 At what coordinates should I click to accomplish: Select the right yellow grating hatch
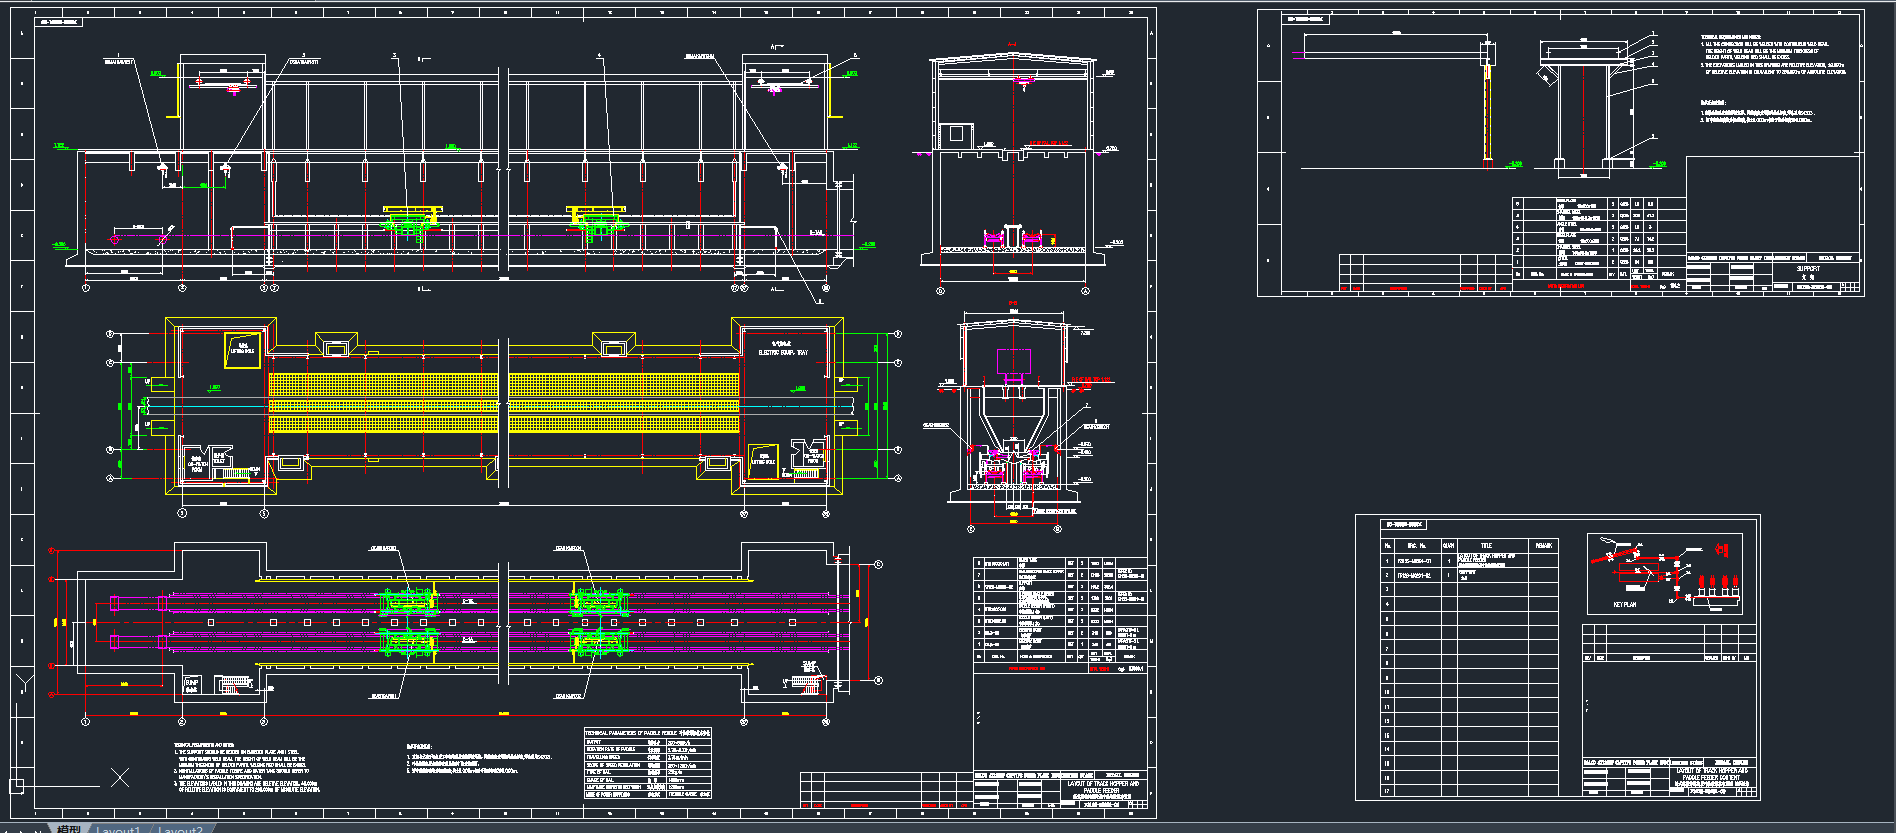[624, 403]
